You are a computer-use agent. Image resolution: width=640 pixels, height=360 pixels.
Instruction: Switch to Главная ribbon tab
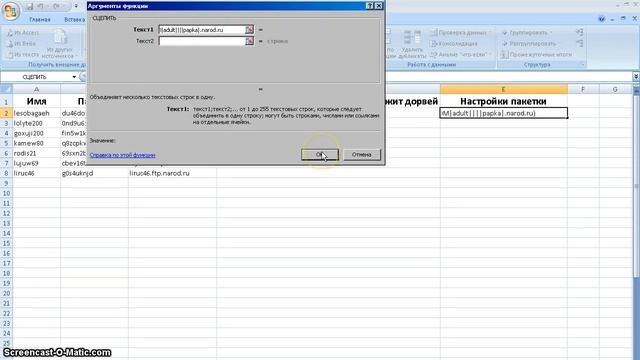click(x=40, y=20)
